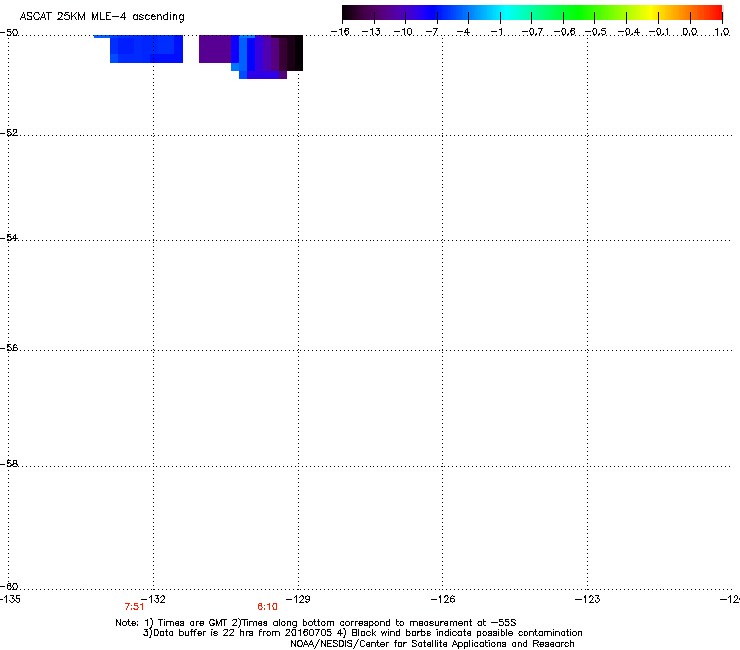Pick the cyan section of the color bar
The image size is (740, 650).
tap(507, 13)
